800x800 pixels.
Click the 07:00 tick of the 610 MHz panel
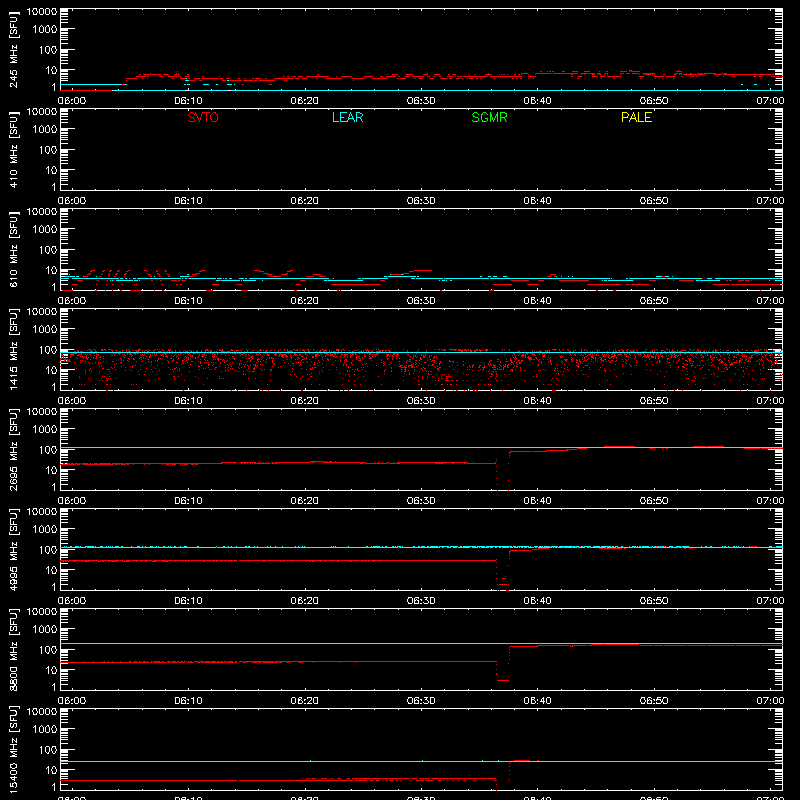pos(770,301)
